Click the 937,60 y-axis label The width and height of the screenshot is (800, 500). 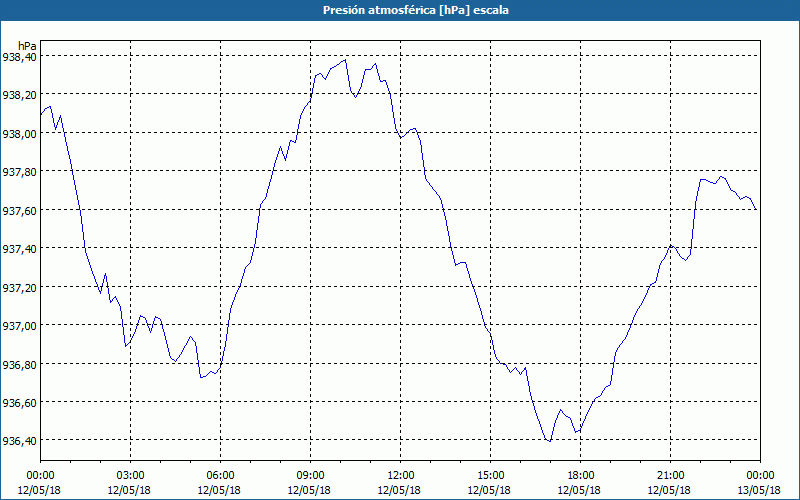pos(19,210)
